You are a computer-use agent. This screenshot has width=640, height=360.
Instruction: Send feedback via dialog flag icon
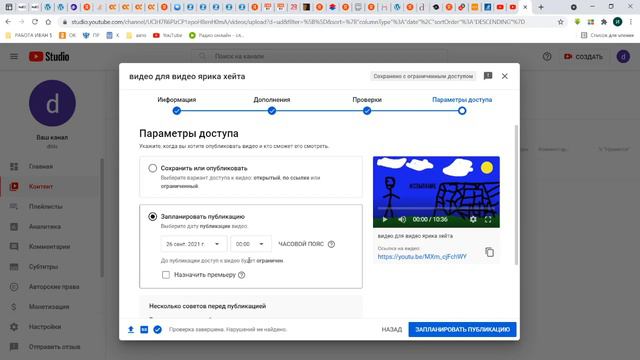[488, 76]
